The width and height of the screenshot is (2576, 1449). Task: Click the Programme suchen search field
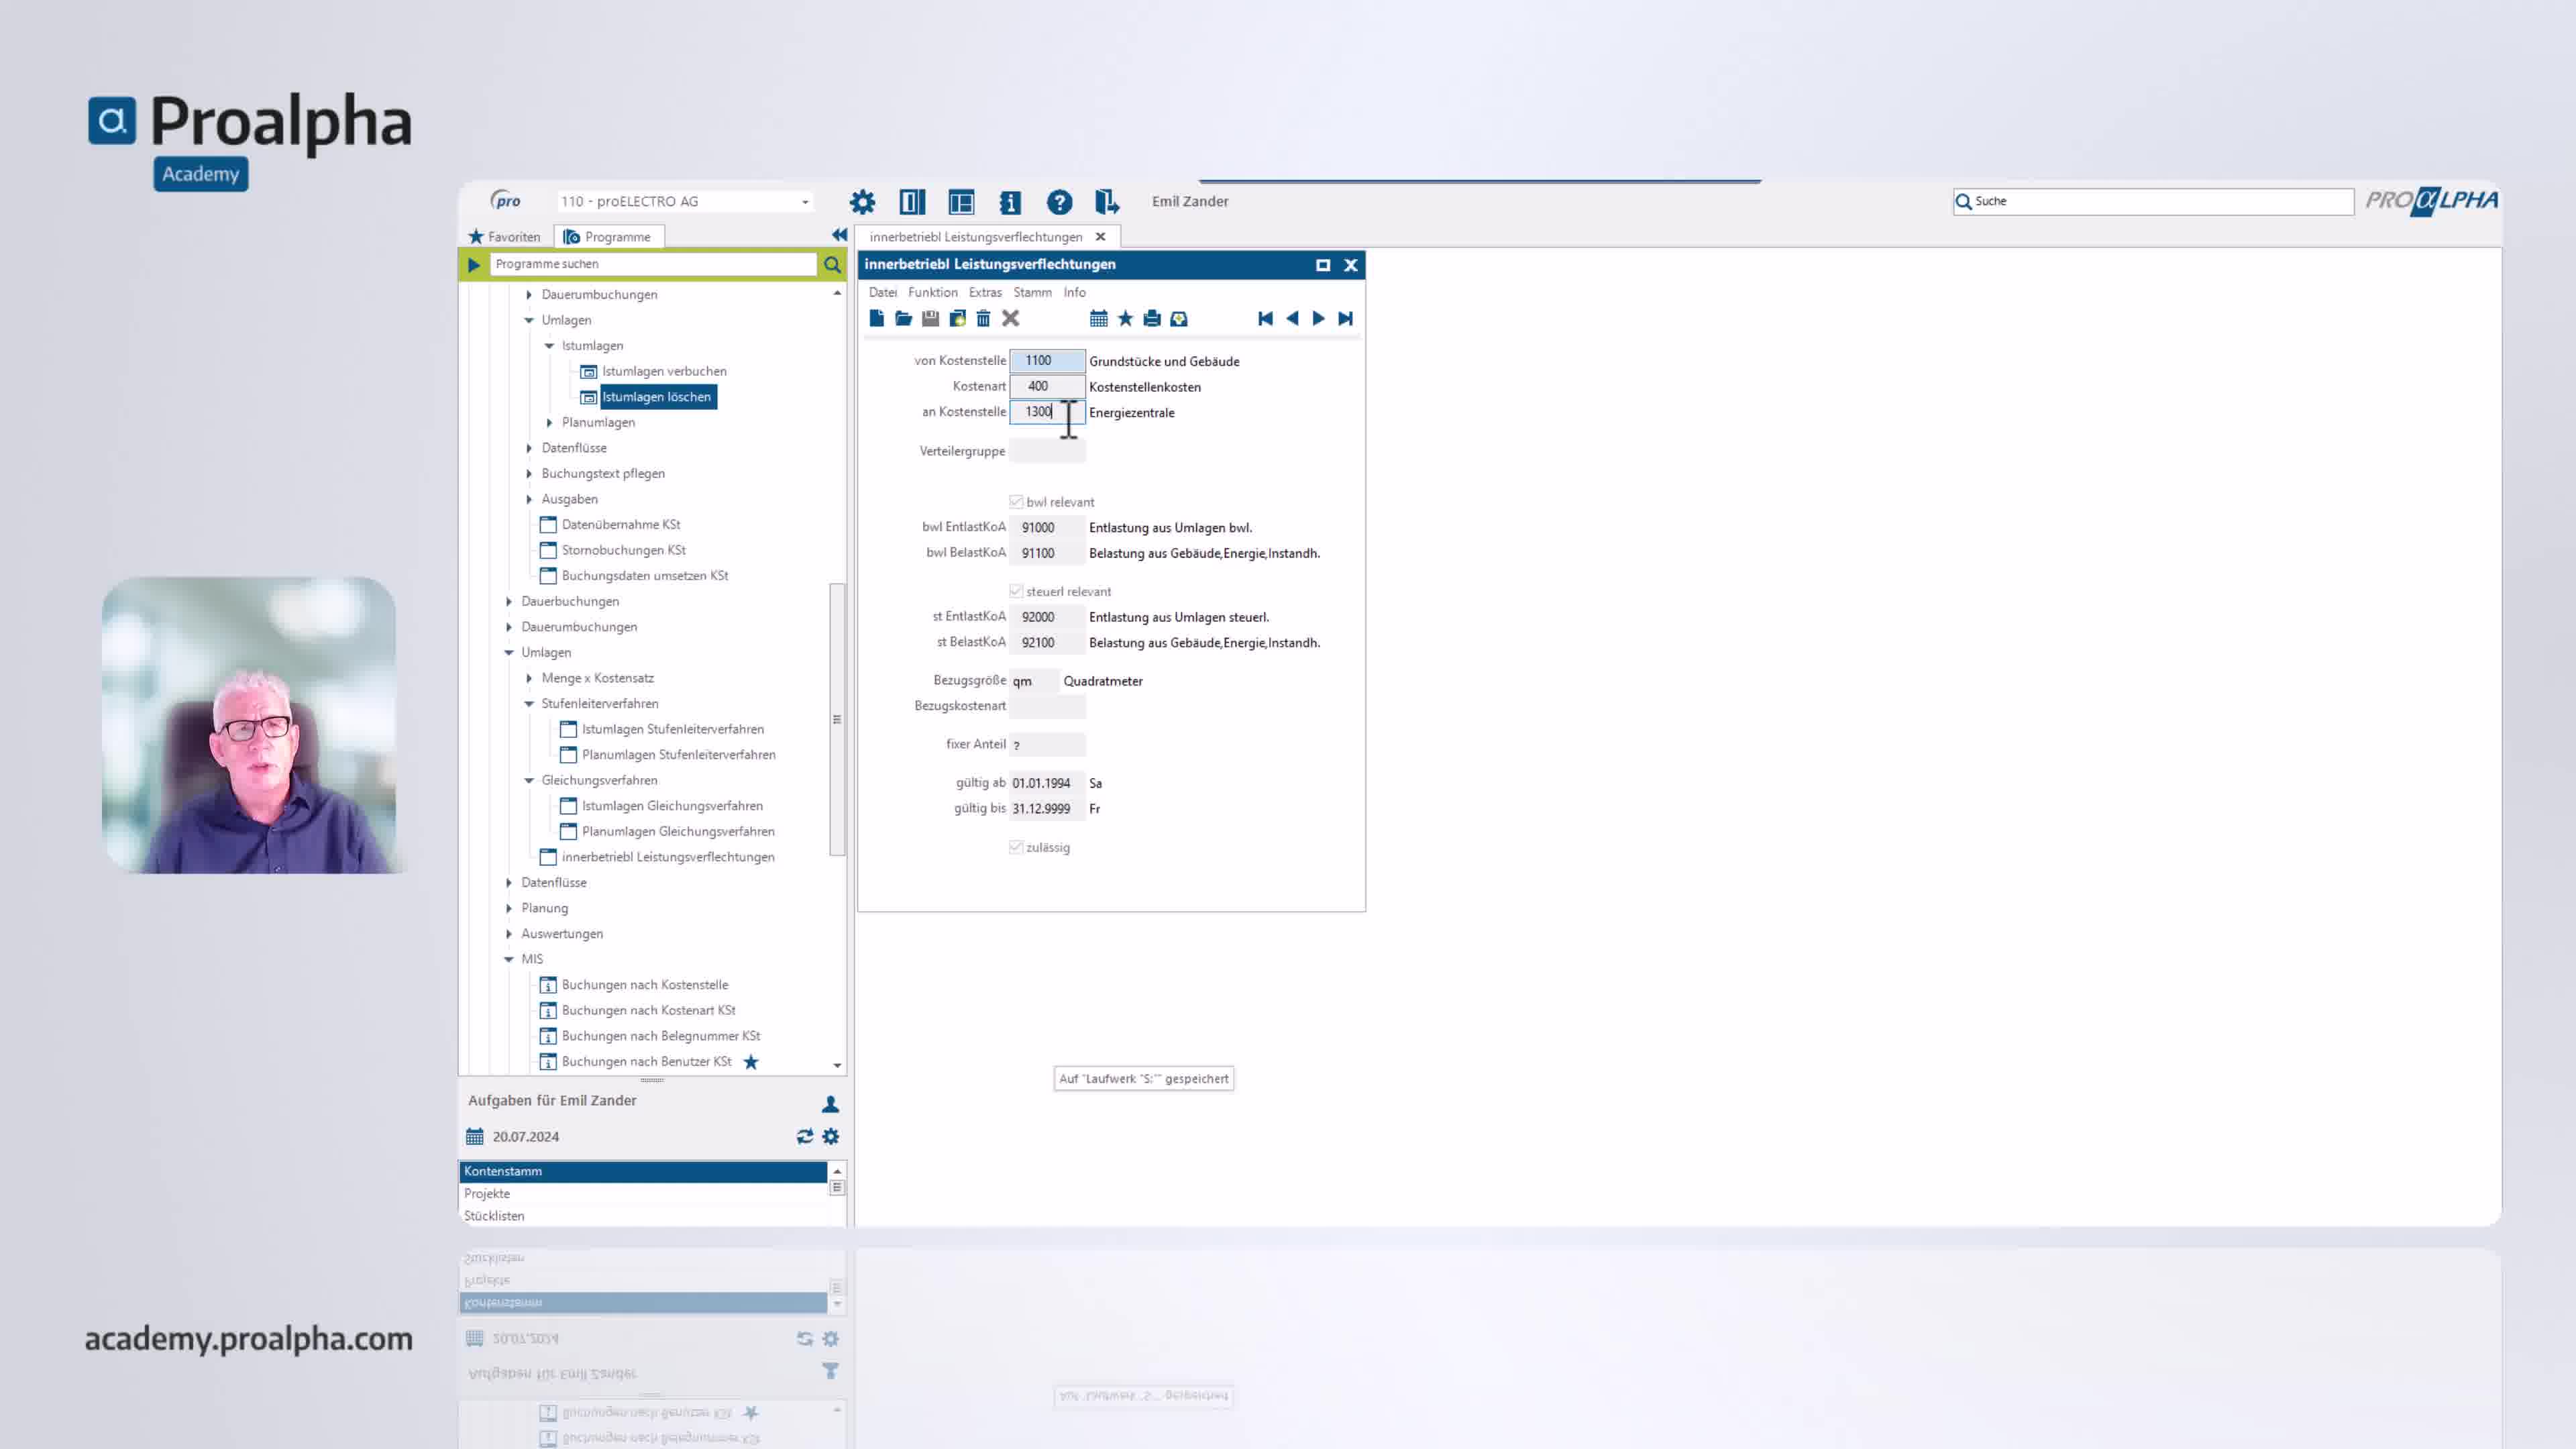tap(654, 264)
